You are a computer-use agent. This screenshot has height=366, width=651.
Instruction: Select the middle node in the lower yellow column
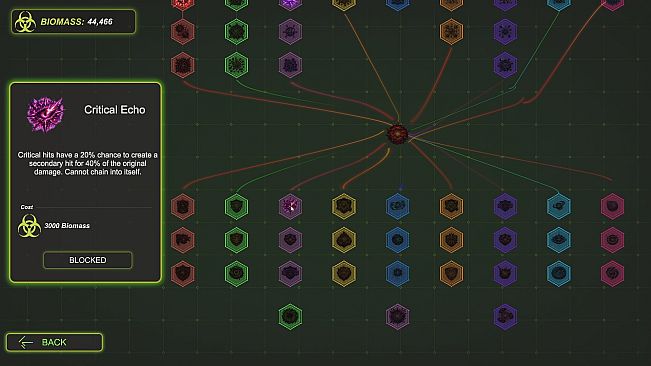click(344, 240)
